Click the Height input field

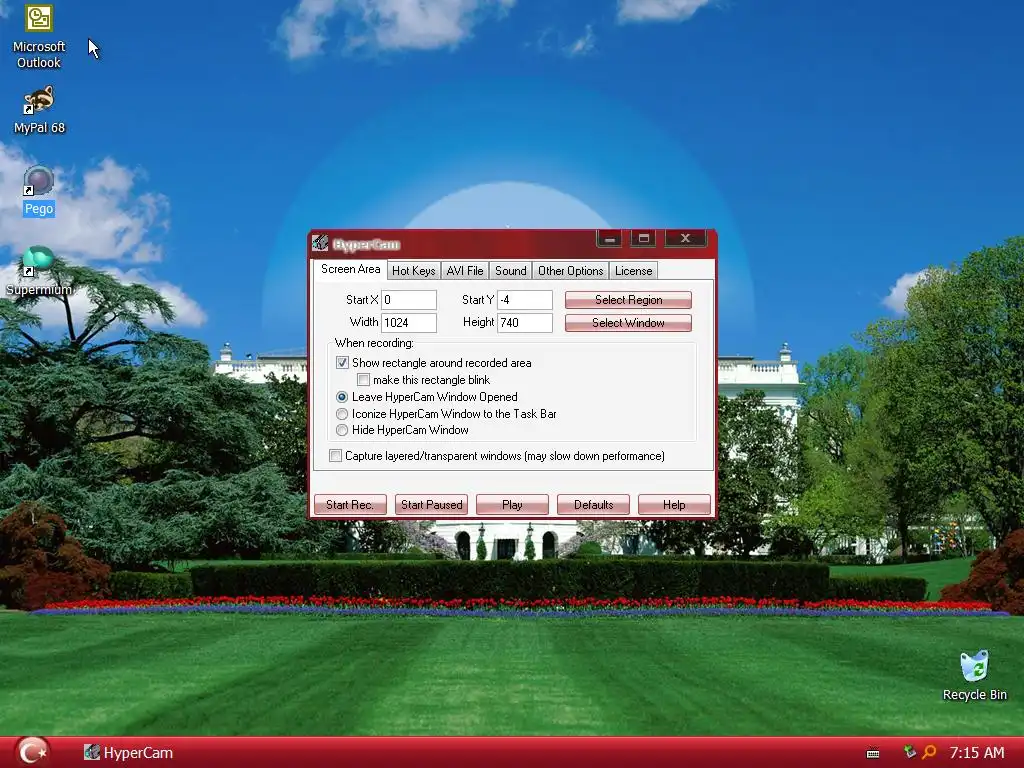[x=524, y=323]
